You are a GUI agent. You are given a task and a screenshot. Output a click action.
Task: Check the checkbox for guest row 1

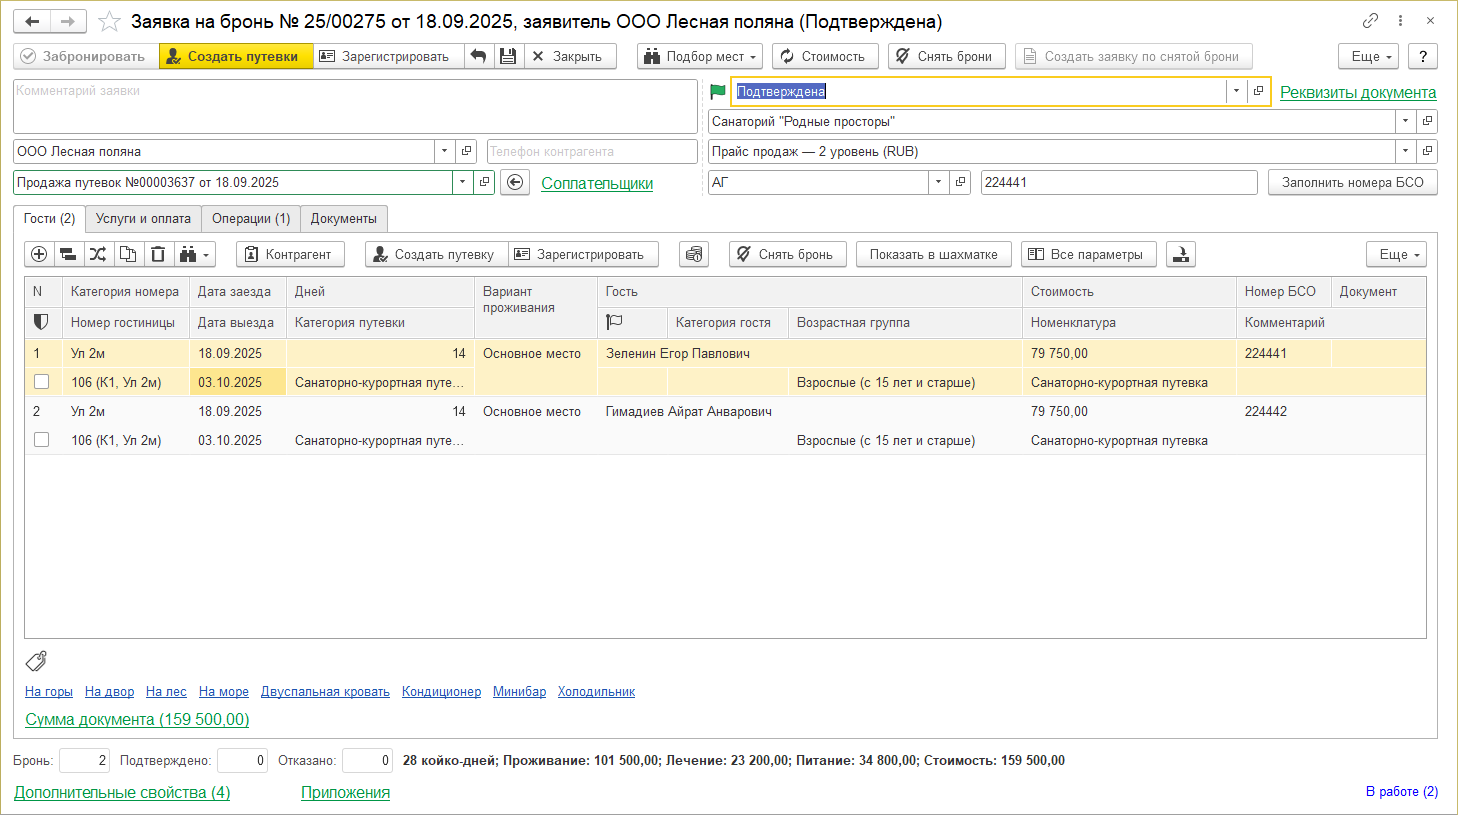(x=41, y=382)
